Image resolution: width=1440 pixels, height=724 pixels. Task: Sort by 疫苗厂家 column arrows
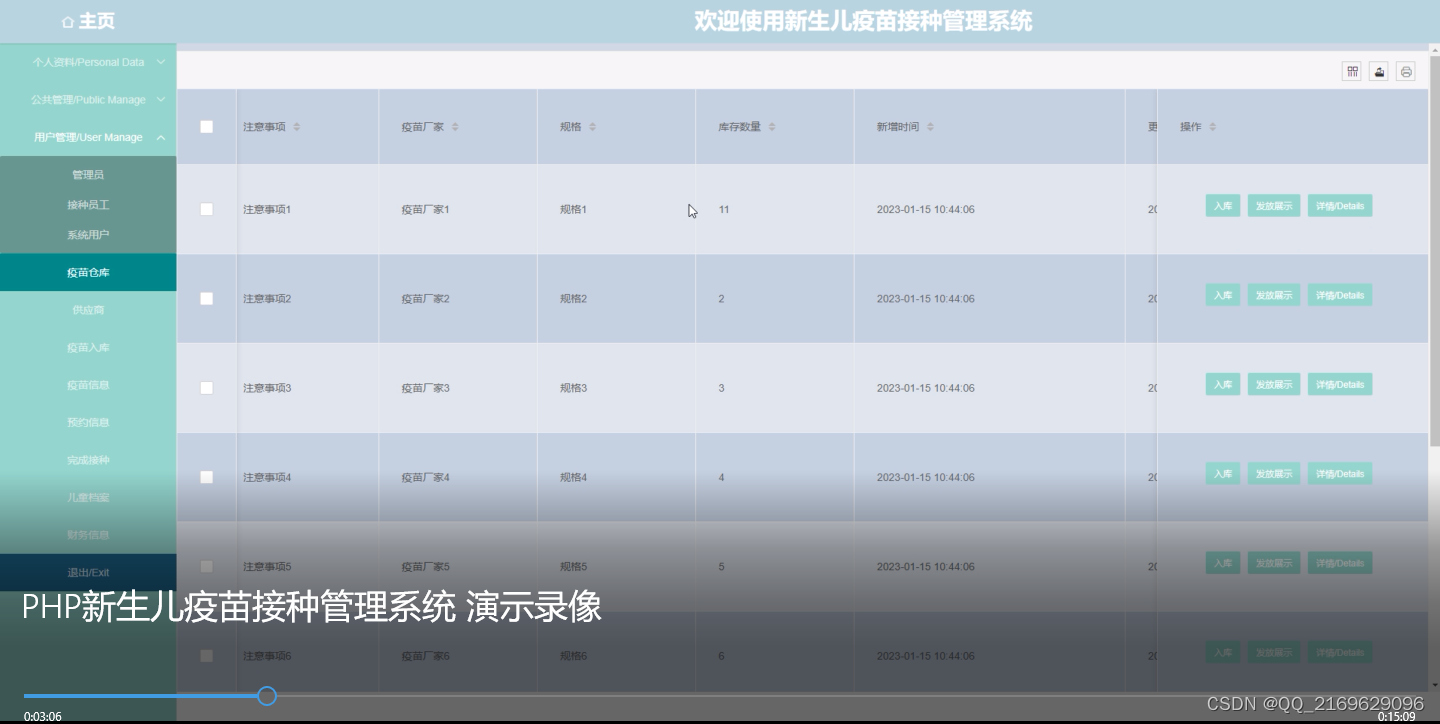pyautogui.click(x=455, y=127)
